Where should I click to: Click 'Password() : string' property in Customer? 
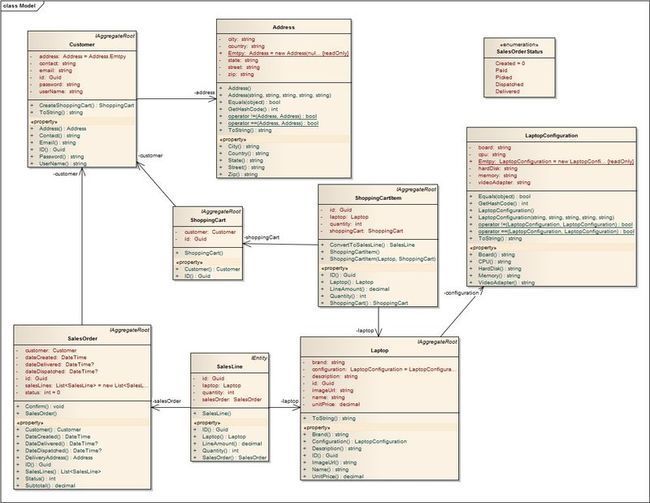(x=61, y=156)
